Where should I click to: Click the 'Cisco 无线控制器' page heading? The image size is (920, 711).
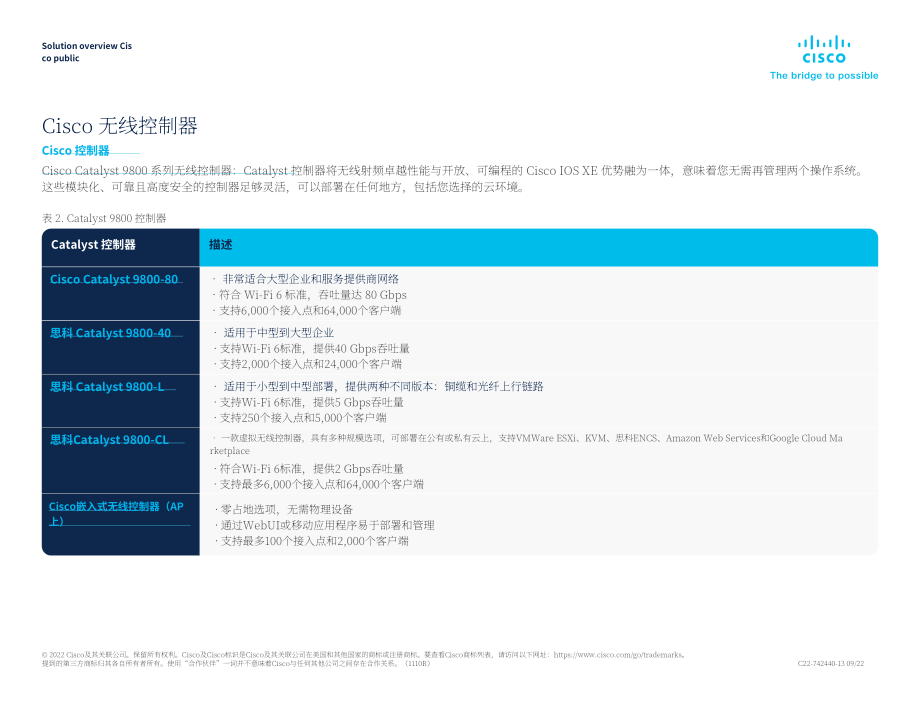pos(120,126)
